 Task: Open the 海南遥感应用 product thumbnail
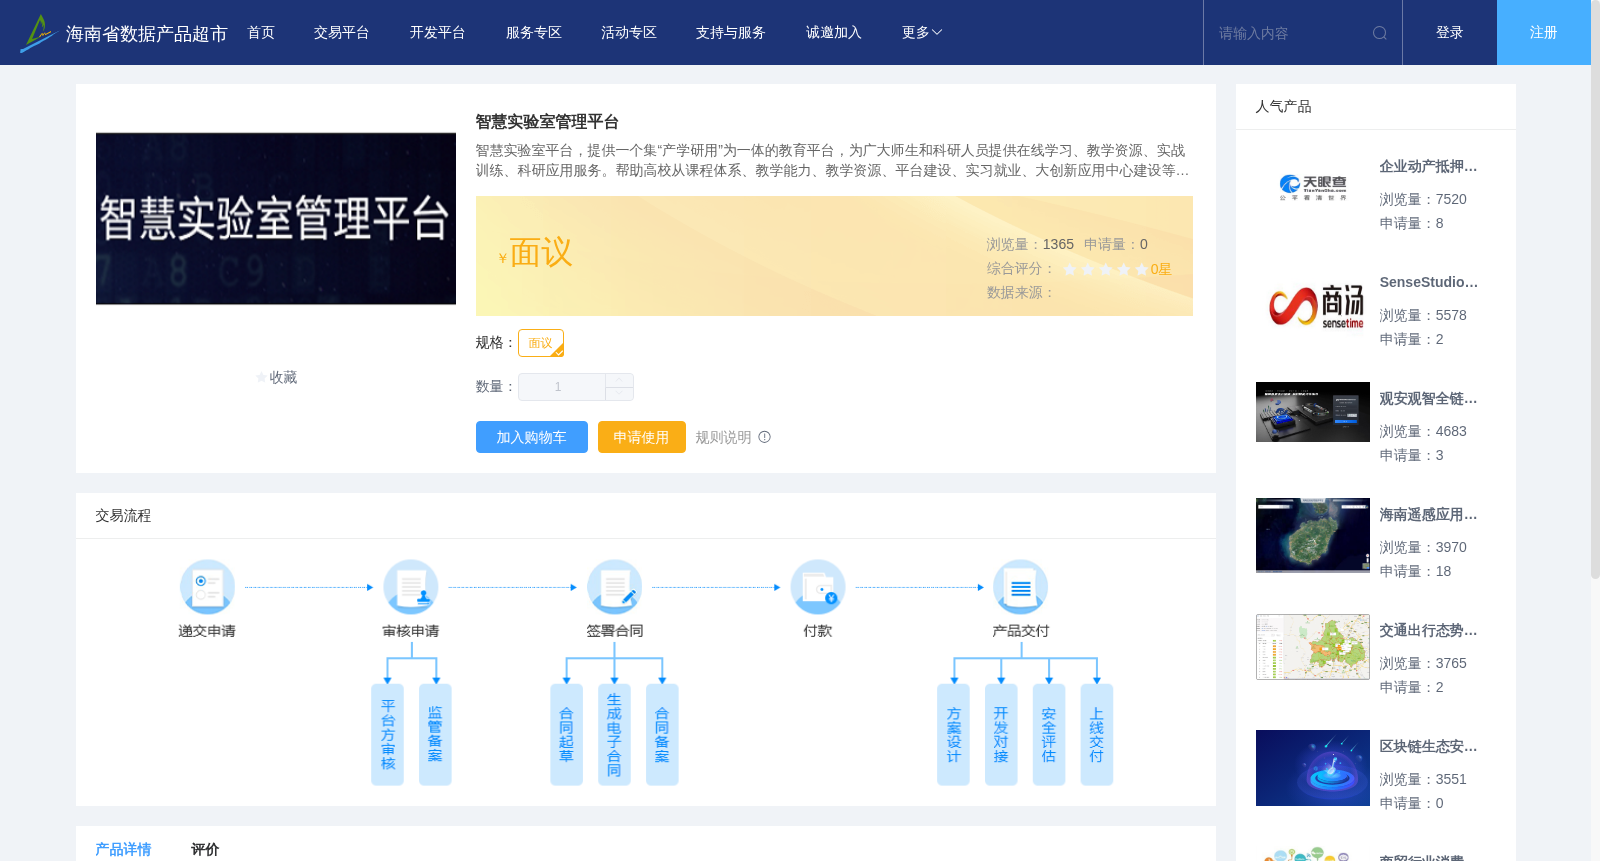(x=1313, y=535)
